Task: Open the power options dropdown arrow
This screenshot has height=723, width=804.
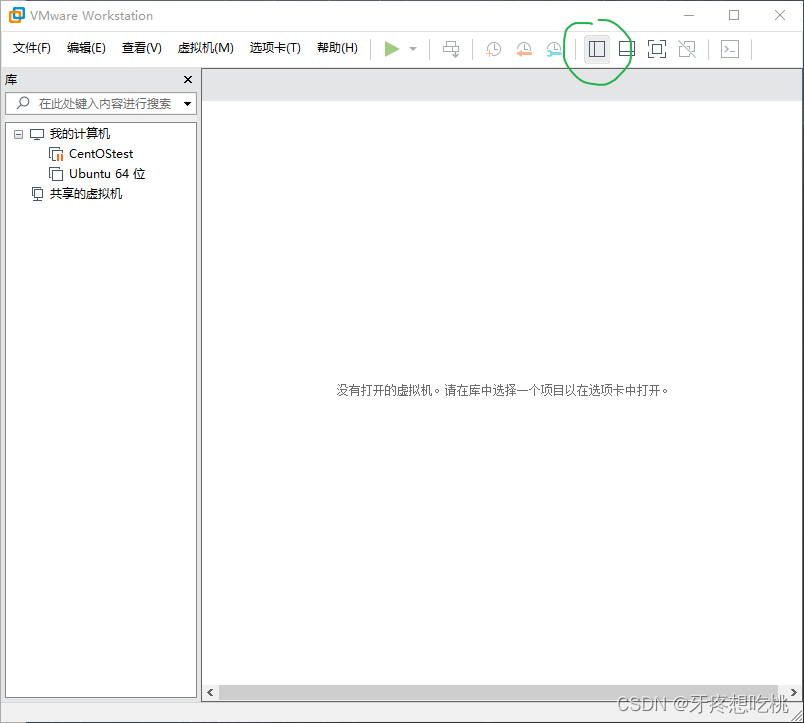Action: tap(413, 49)
